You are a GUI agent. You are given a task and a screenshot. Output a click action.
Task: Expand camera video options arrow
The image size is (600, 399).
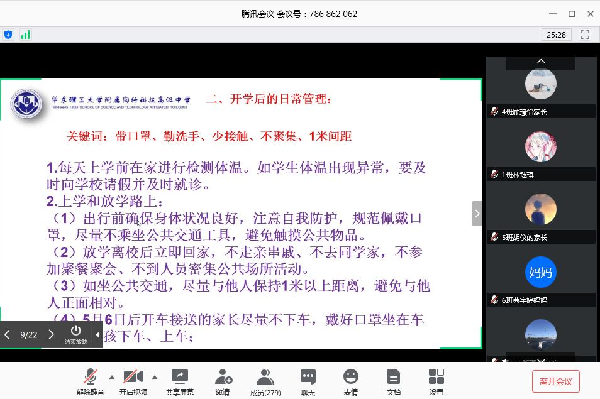[155, 378]
